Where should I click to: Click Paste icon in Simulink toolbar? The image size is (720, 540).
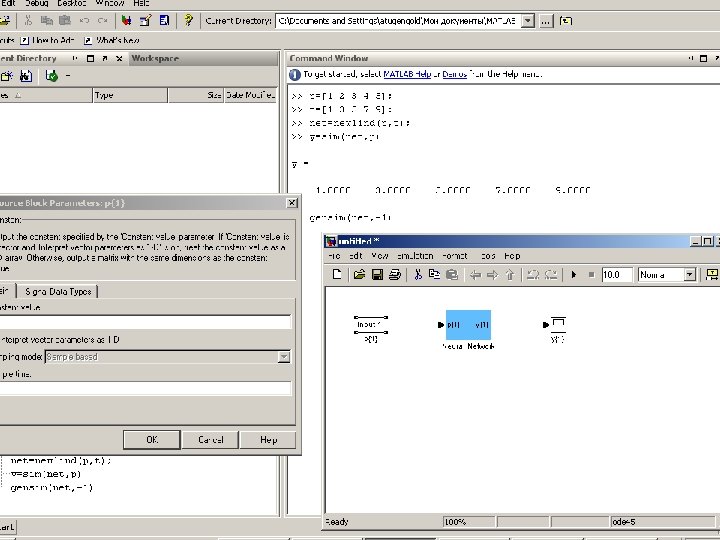coord(452,275)
